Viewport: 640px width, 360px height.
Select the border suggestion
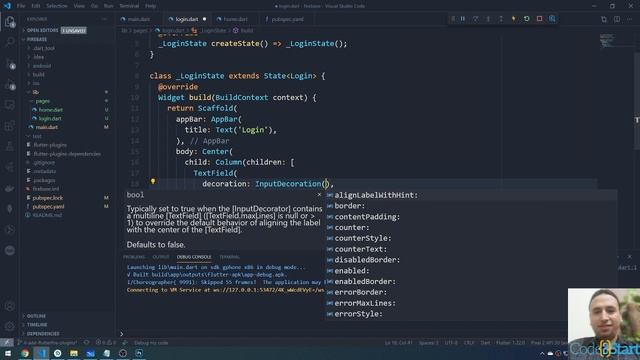[471, 206]
